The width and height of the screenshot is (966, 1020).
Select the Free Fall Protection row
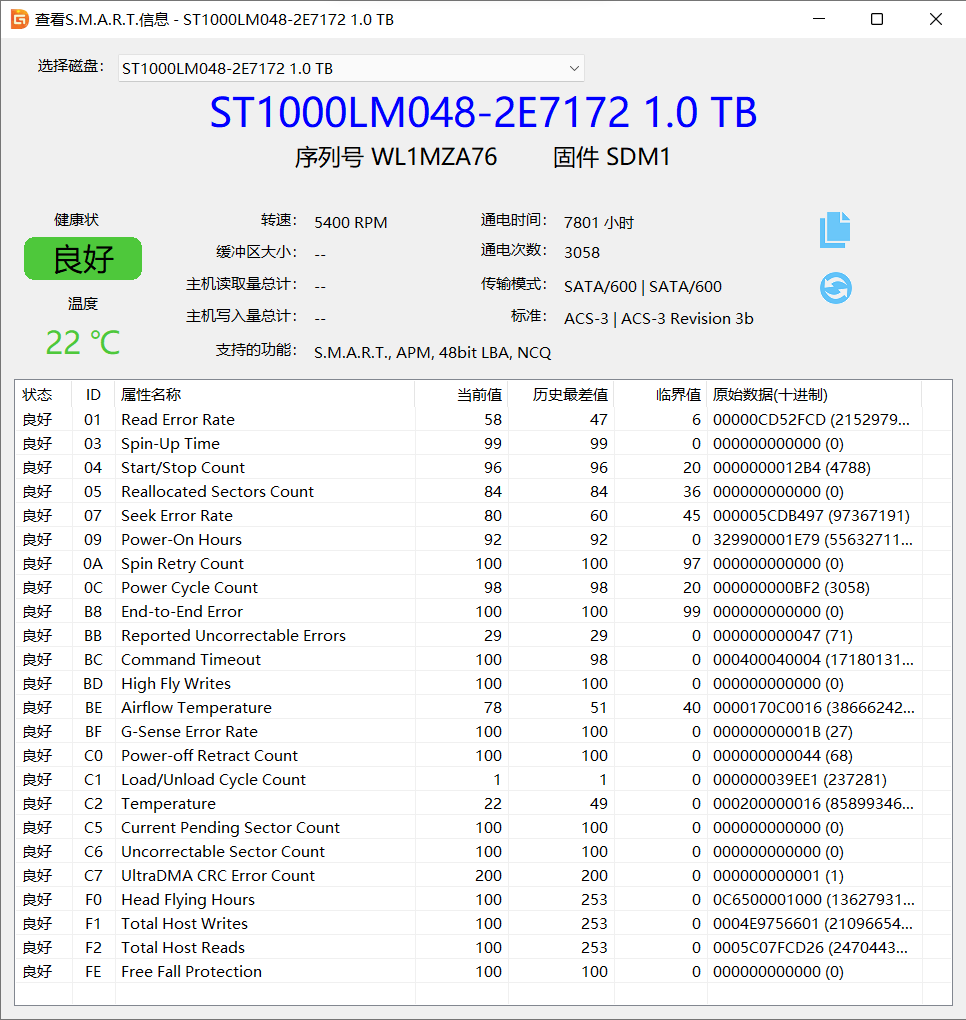coord(191,972)
